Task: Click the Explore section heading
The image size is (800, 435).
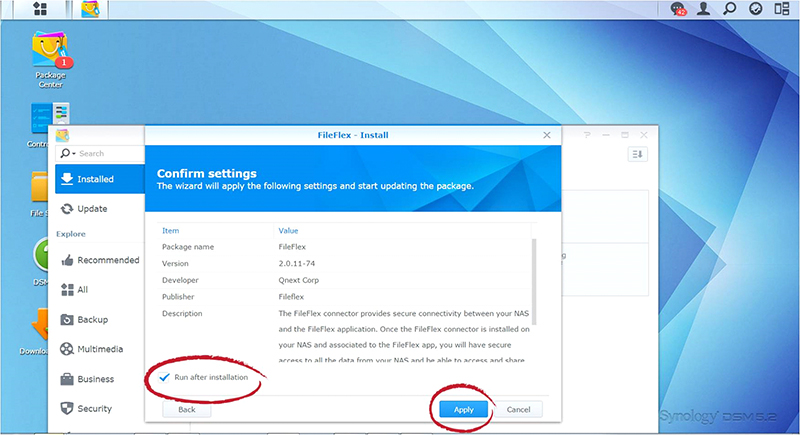Action: [x=71, y=234]
